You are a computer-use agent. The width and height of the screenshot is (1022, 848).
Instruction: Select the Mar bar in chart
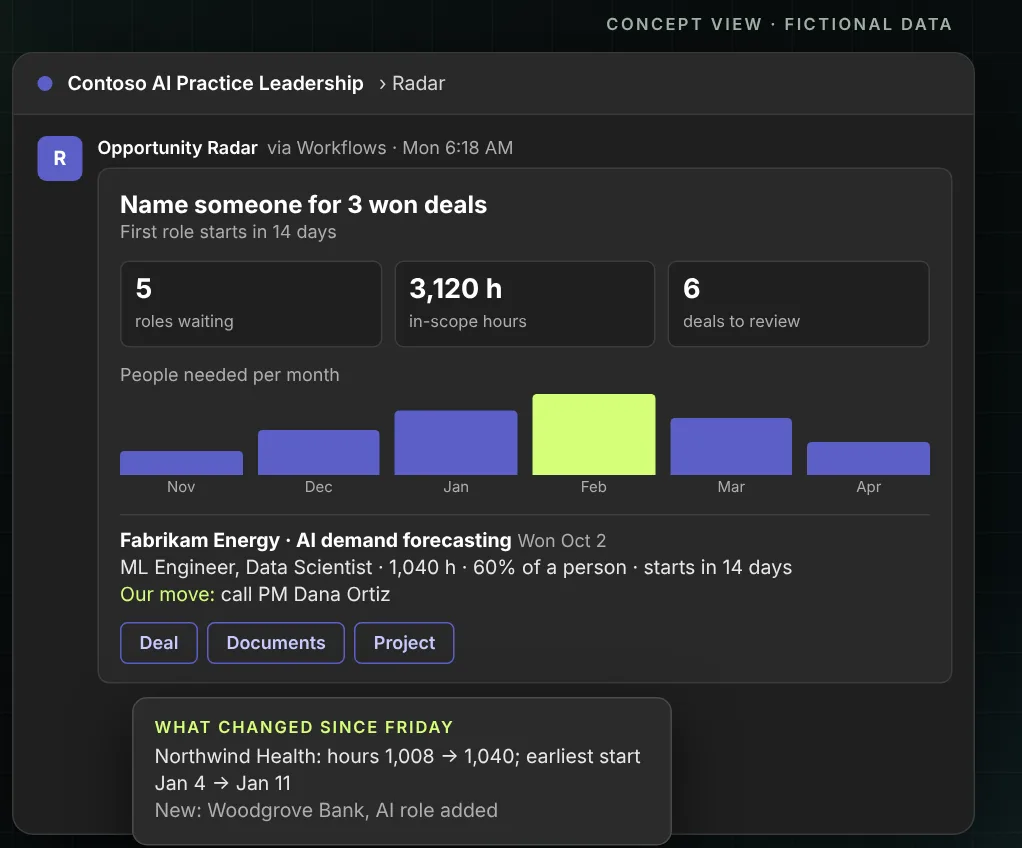pos(731,446)
